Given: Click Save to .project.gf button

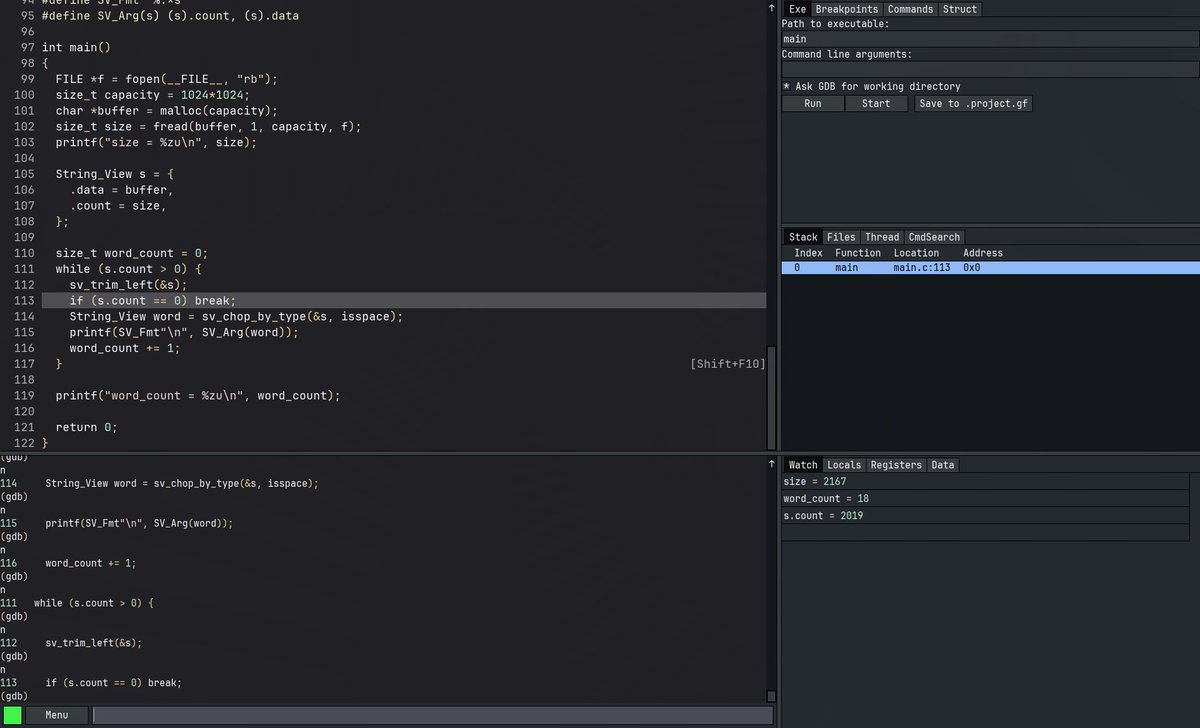Looking at the screenshot, I should click(x=973, y=104).
